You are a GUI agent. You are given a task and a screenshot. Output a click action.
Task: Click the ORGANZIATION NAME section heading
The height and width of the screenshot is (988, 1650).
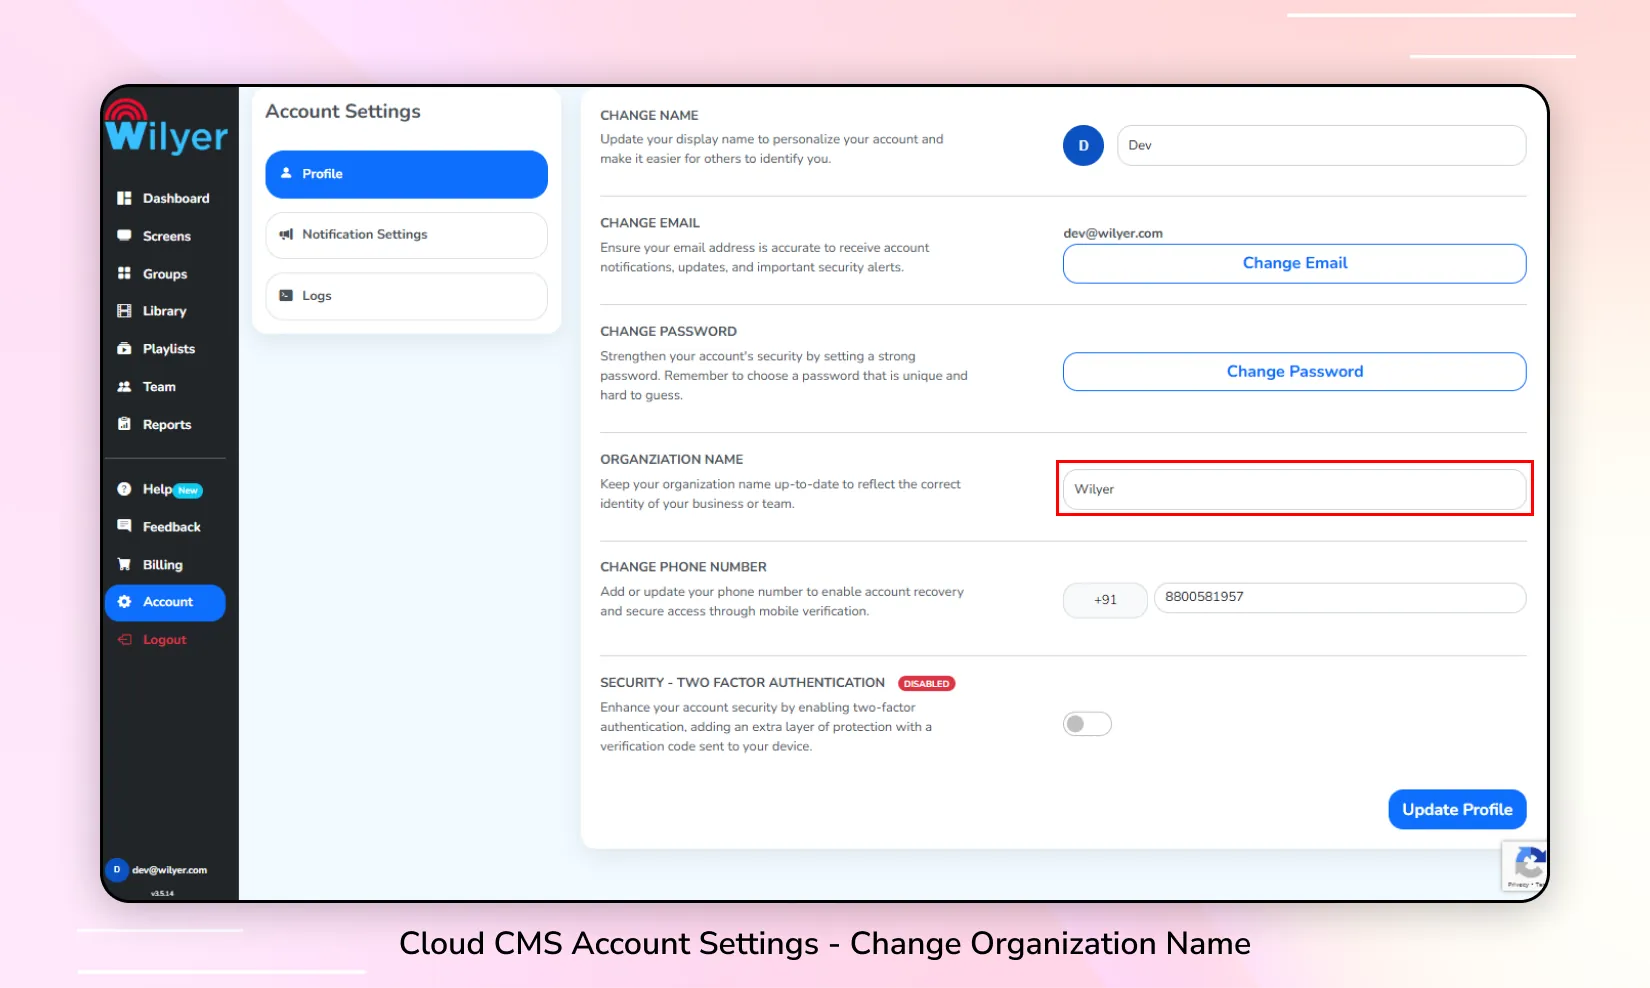point(672,460)
